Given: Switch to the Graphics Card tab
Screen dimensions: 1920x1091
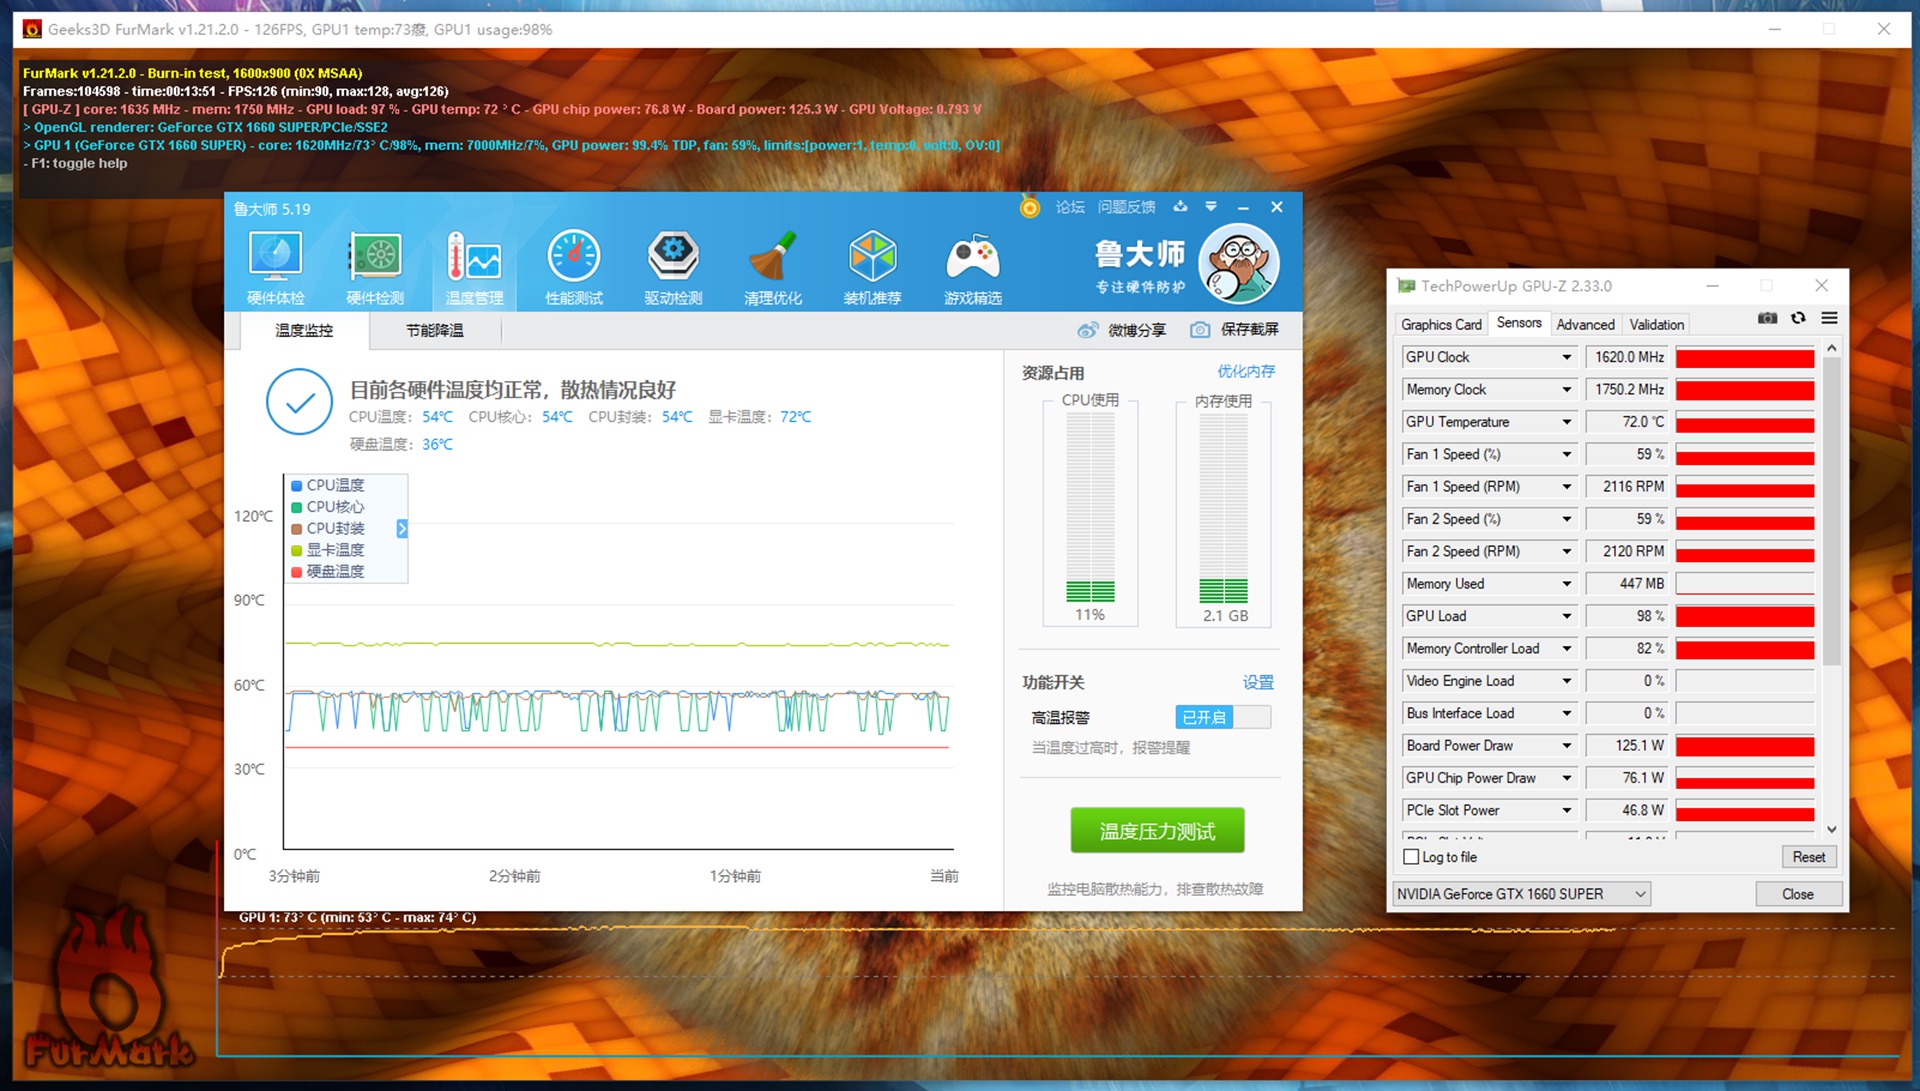Looking at the screenshot, I should (1440, 324).
